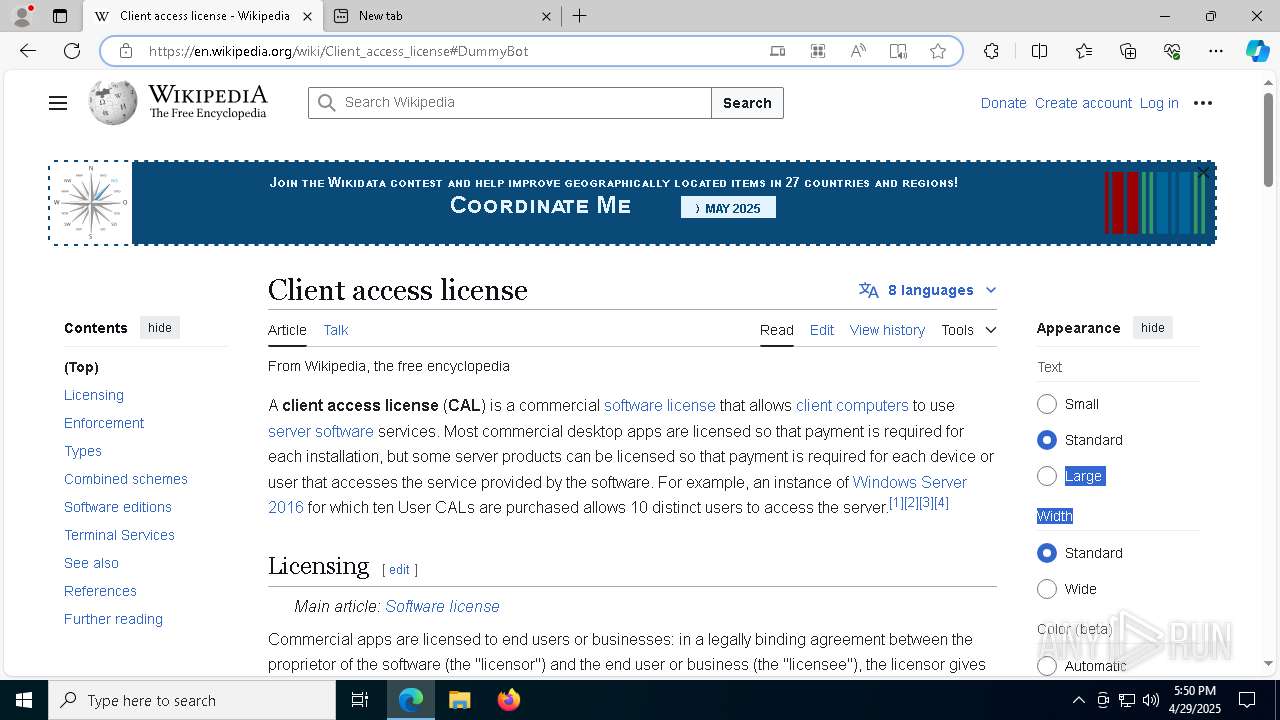Launch File Explorer from the taskbar
The width and height of the screenshot is (1280, 720).
click(x=459, y=700)
